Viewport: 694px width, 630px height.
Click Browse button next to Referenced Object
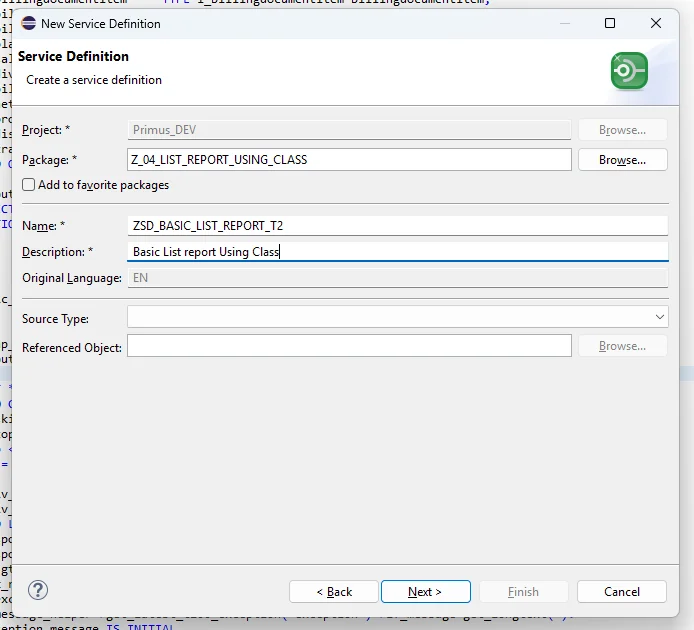click(622, 346)
